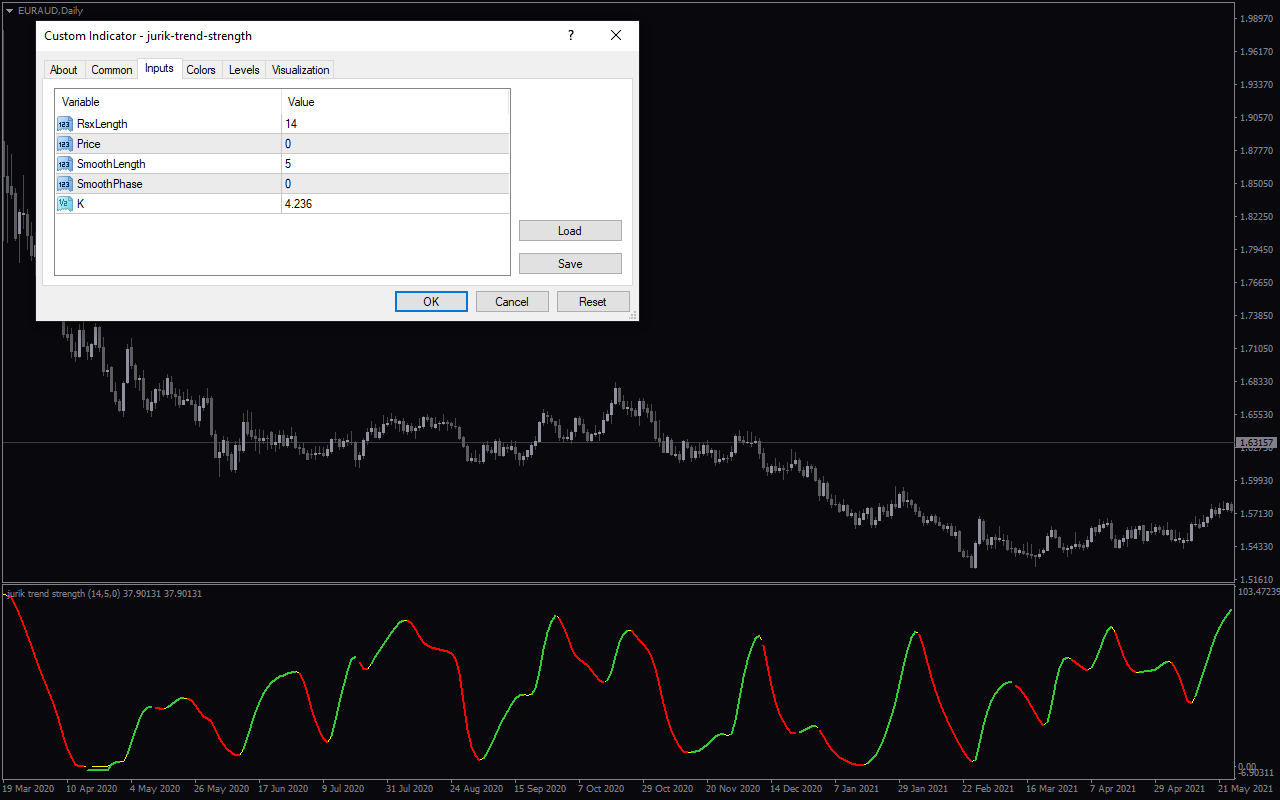Click the Load button
The image size is (1280, 800).
click(x=570, y=231)
